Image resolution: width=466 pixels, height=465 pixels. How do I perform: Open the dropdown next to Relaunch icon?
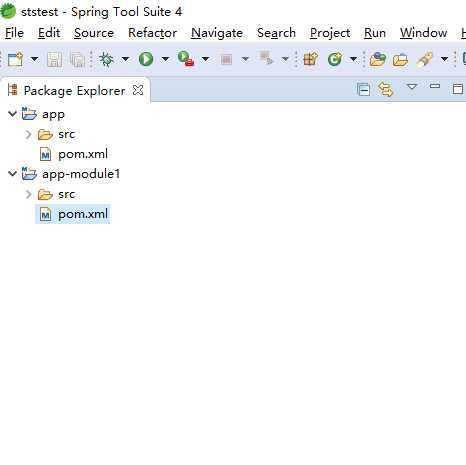tap(205, 59)
